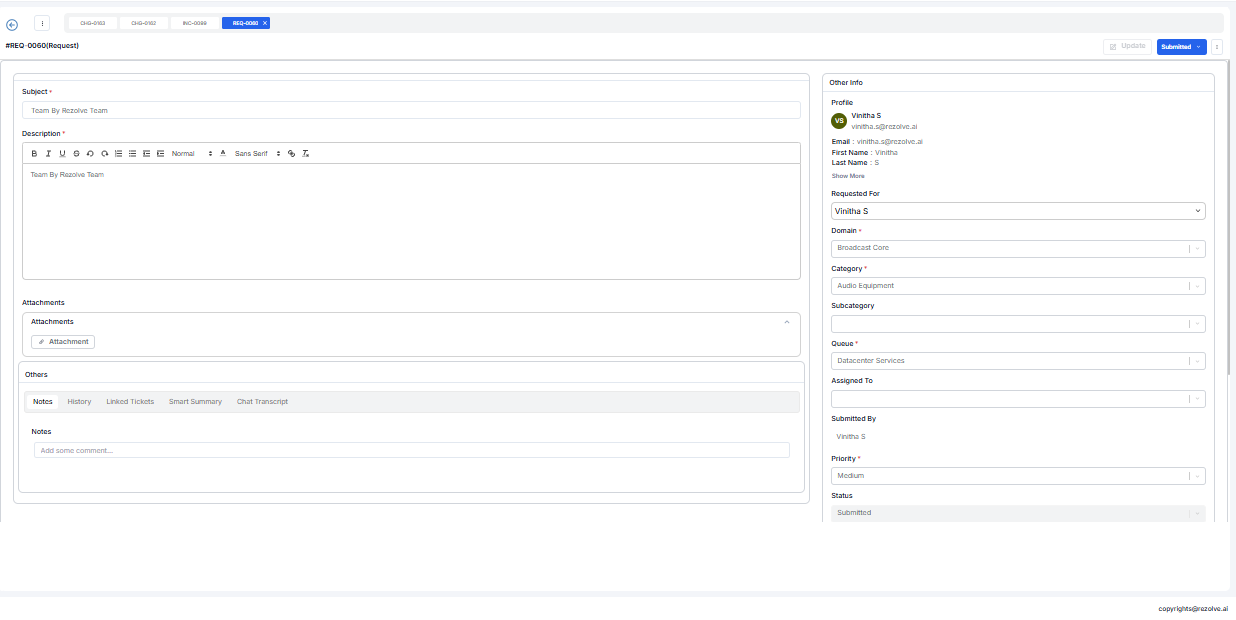Increase indent in description editor
This screenshot has height=620, width=1236.
coord(160,153)
